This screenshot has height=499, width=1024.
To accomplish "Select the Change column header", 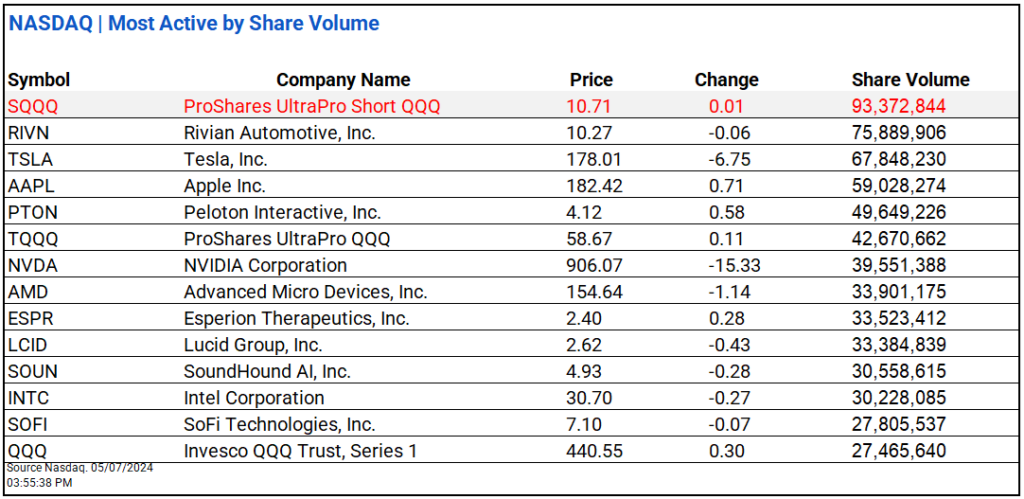I will (x=726, y=80).
